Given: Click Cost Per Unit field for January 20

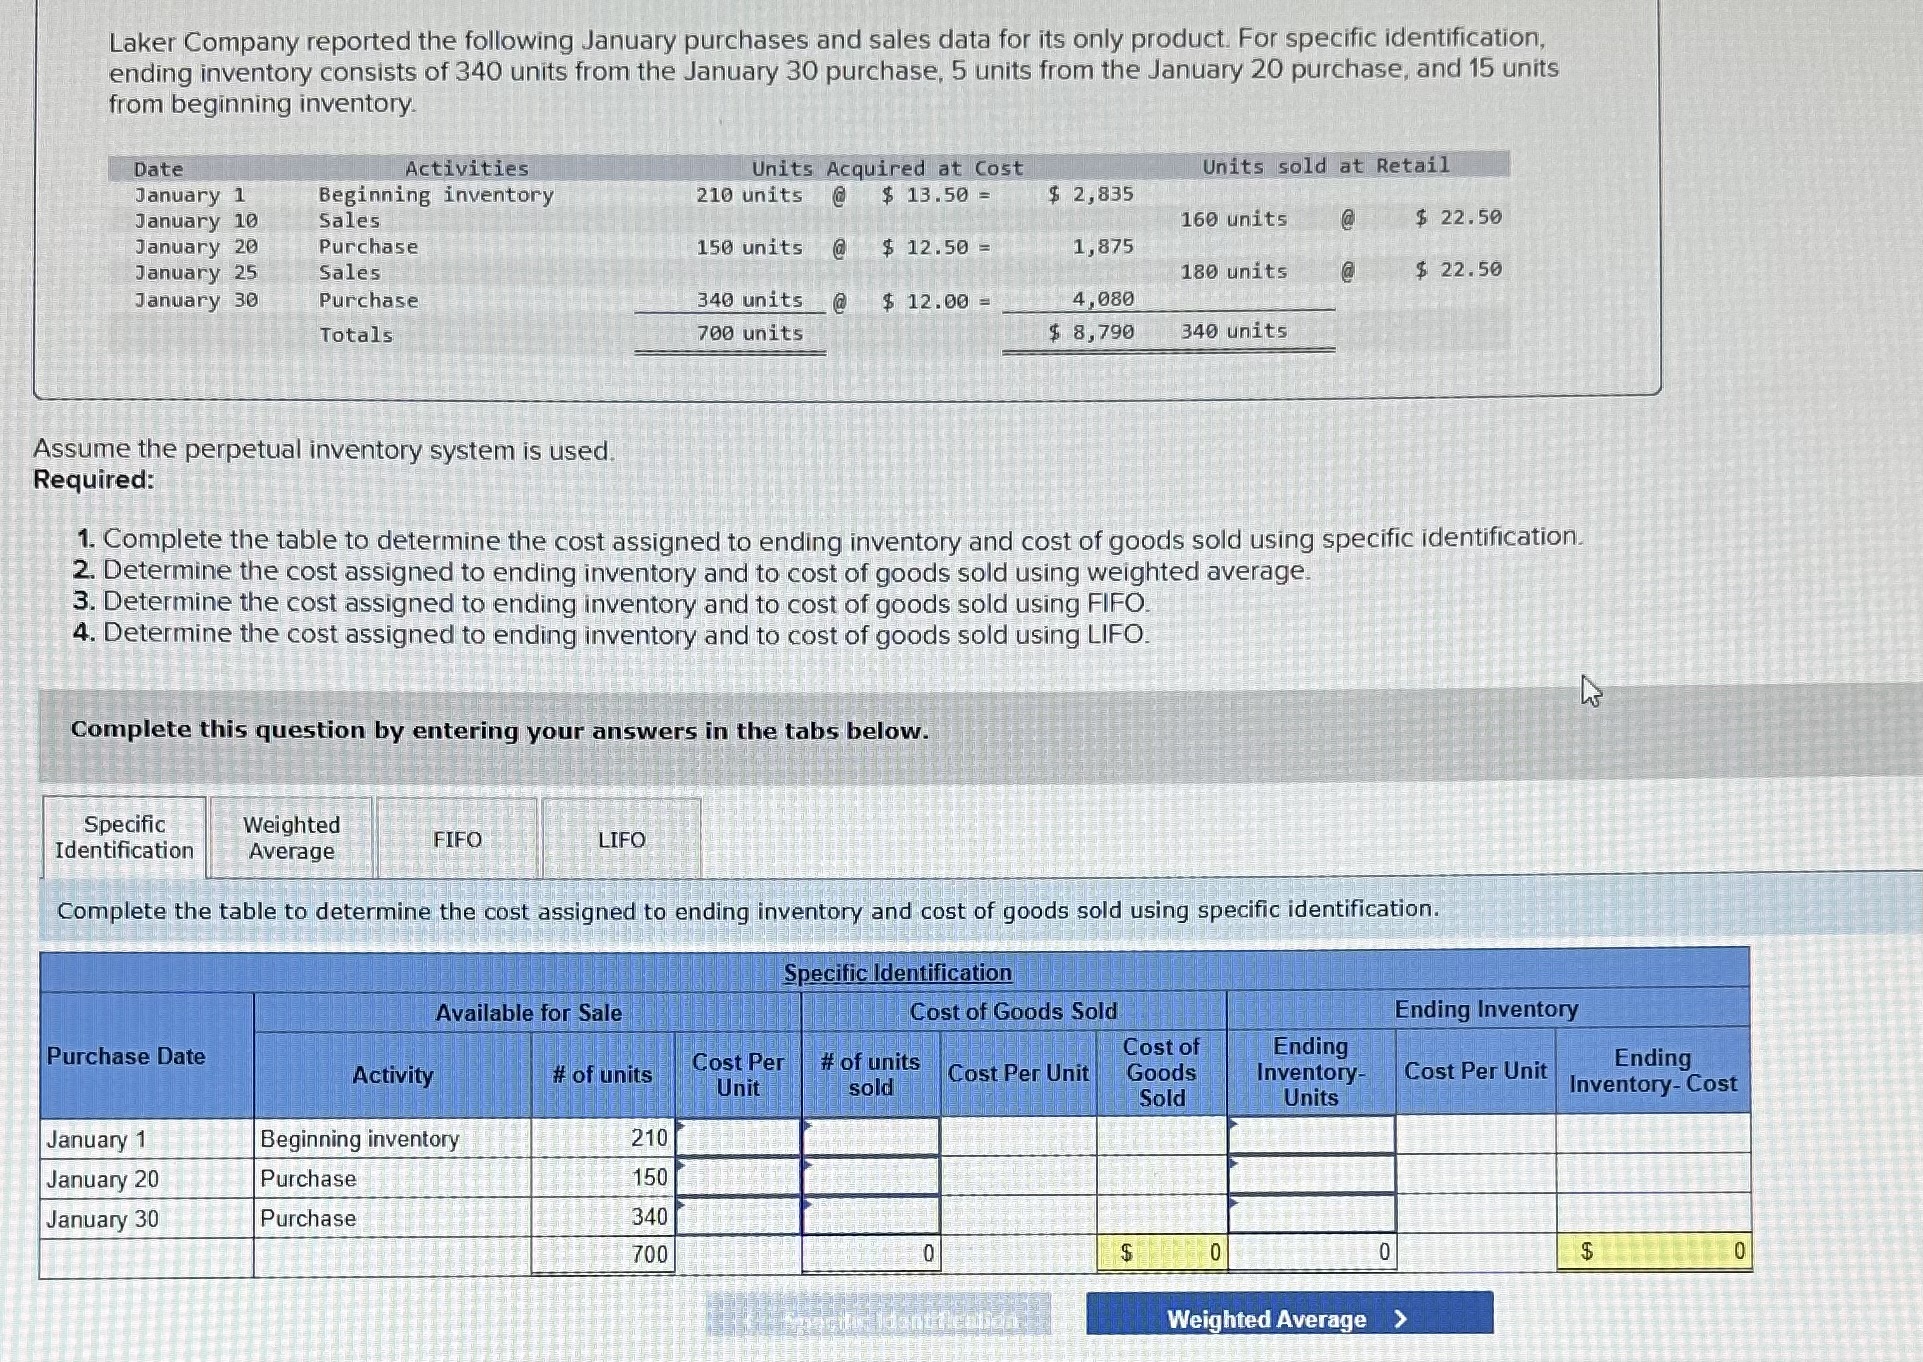Looking at the screenshot, I should click(739, 1177).
